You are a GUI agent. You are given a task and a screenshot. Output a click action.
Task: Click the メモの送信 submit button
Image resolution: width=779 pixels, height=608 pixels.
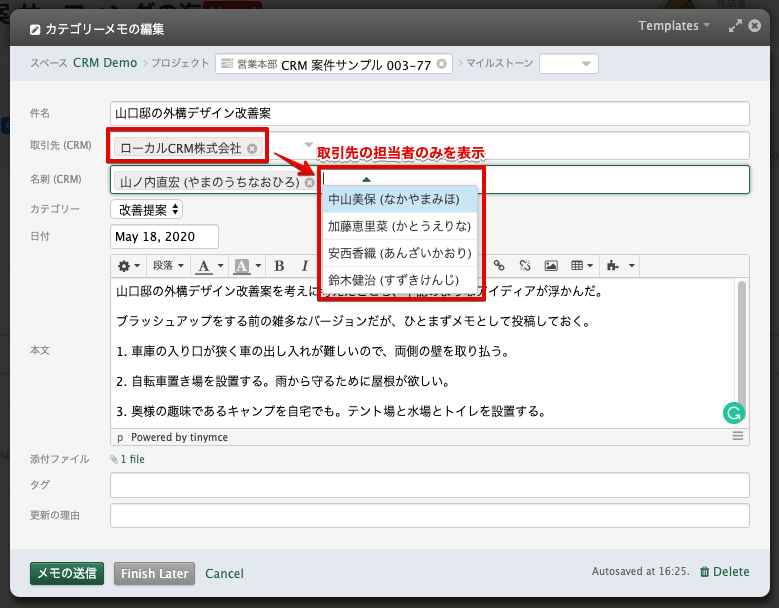(x=67, y=573)
